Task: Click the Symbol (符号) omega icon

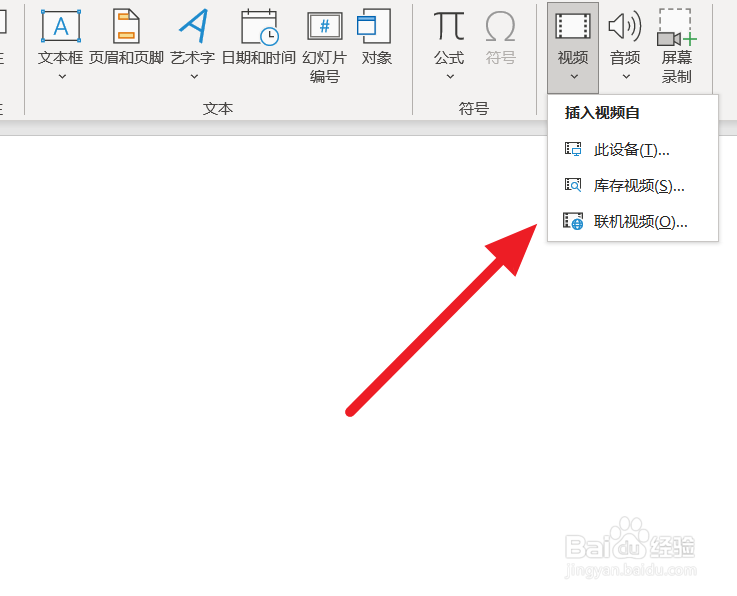Action: 500,27
